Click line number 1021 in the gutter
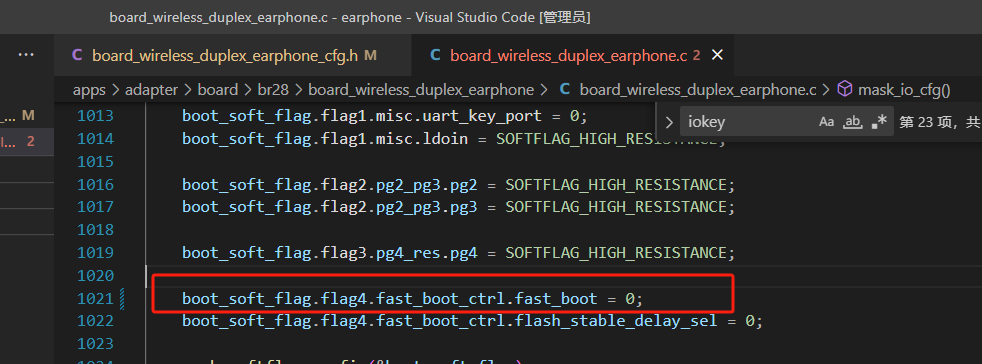This screenshot has height=364, width=982. click(x=95, y=298)
